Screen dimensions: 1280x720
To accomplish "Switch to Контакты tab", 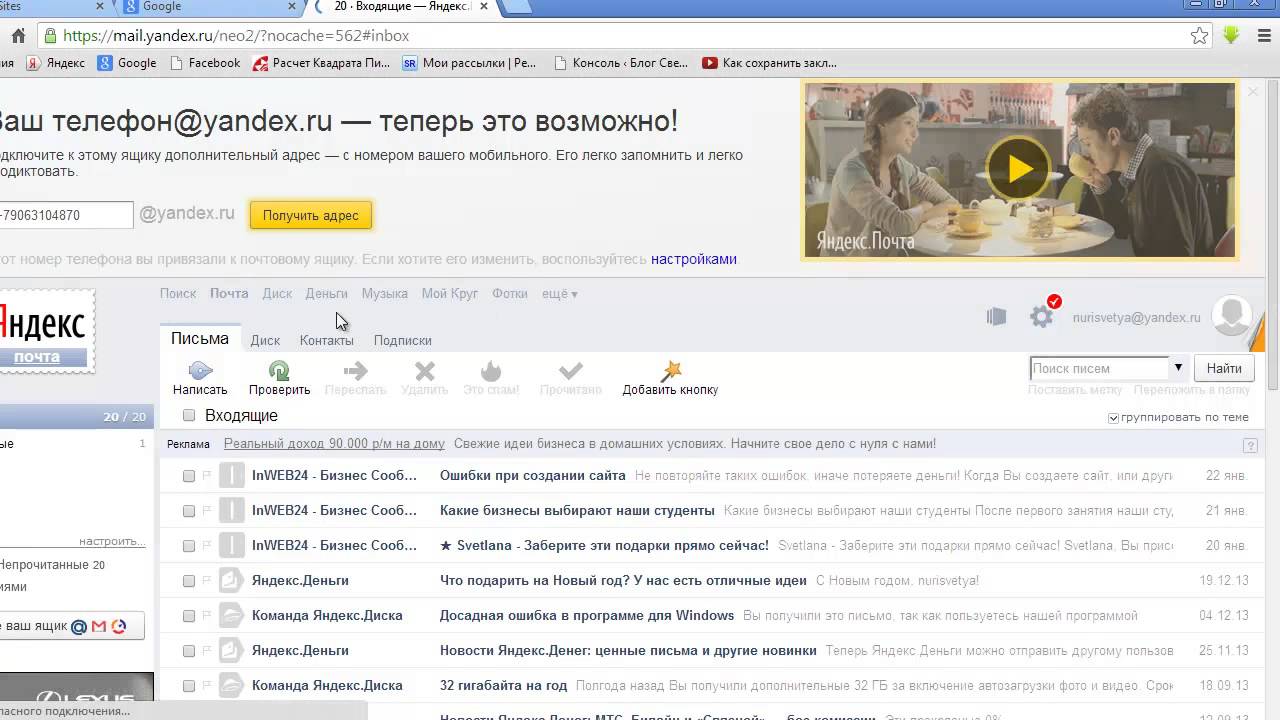I will click(327, 340).
